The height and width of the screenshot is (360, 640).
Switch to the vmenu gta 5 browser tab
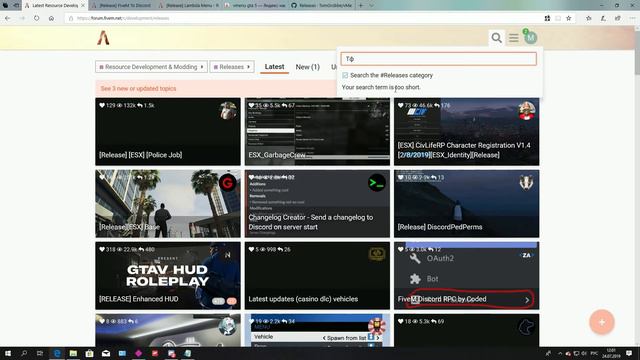[x=256, y=6]
